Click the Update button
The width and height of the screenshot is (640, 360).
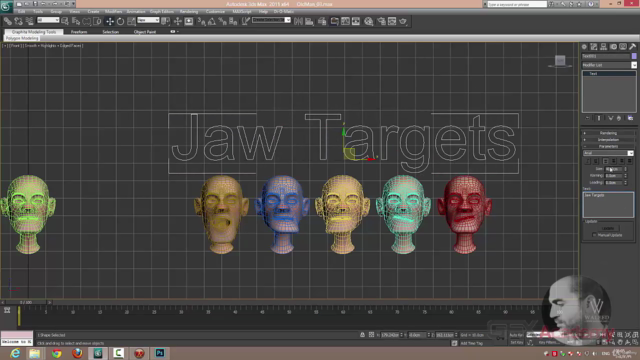point(608,228)
